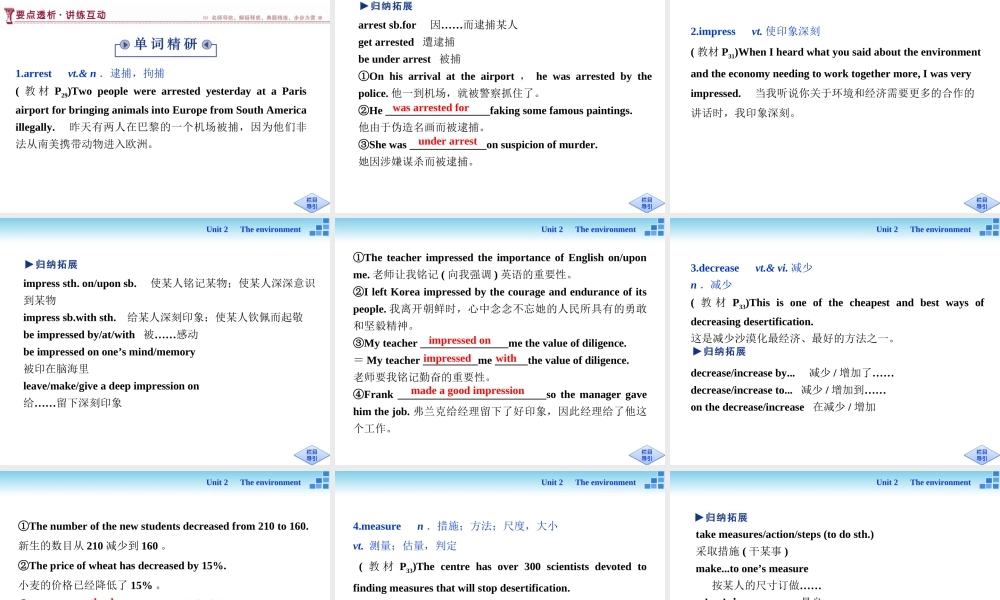The width and height of the screenshot is (1000, 600).
Task: Click the '2.impress' heading
Action: 713,31
